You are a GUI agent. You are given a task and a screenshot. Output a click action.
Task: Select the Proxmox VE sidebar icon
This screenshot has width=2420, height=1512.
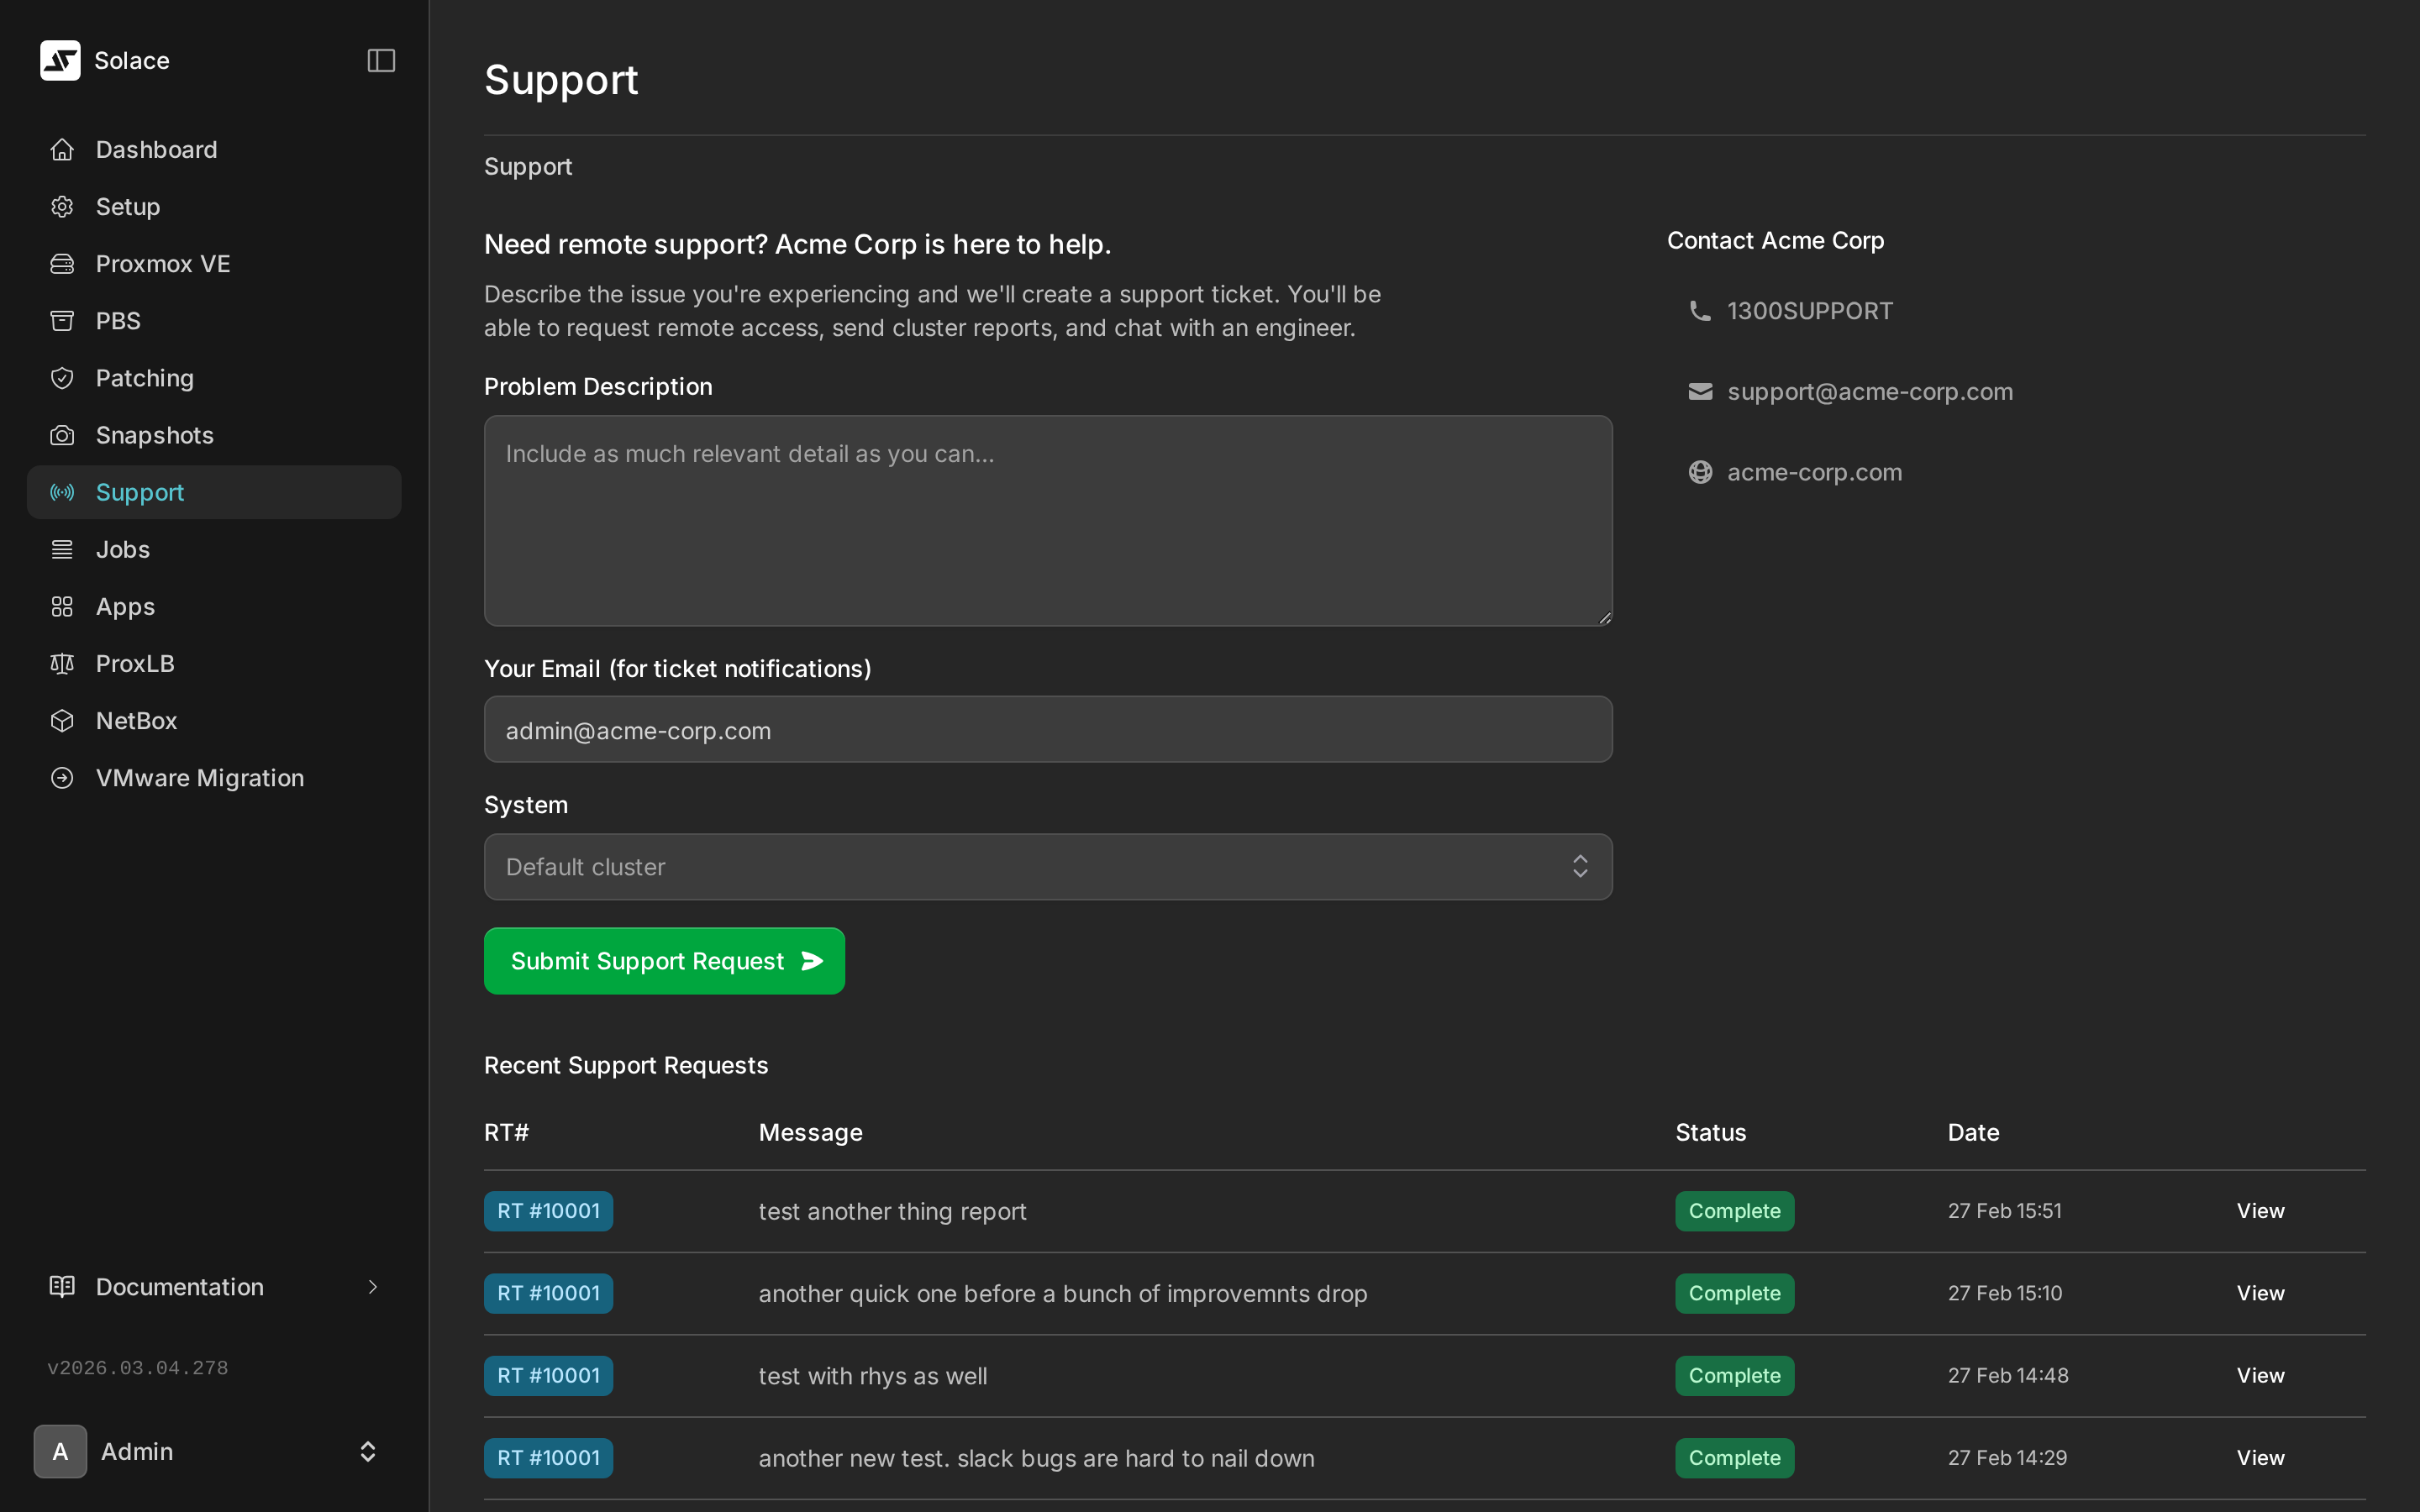62,263
